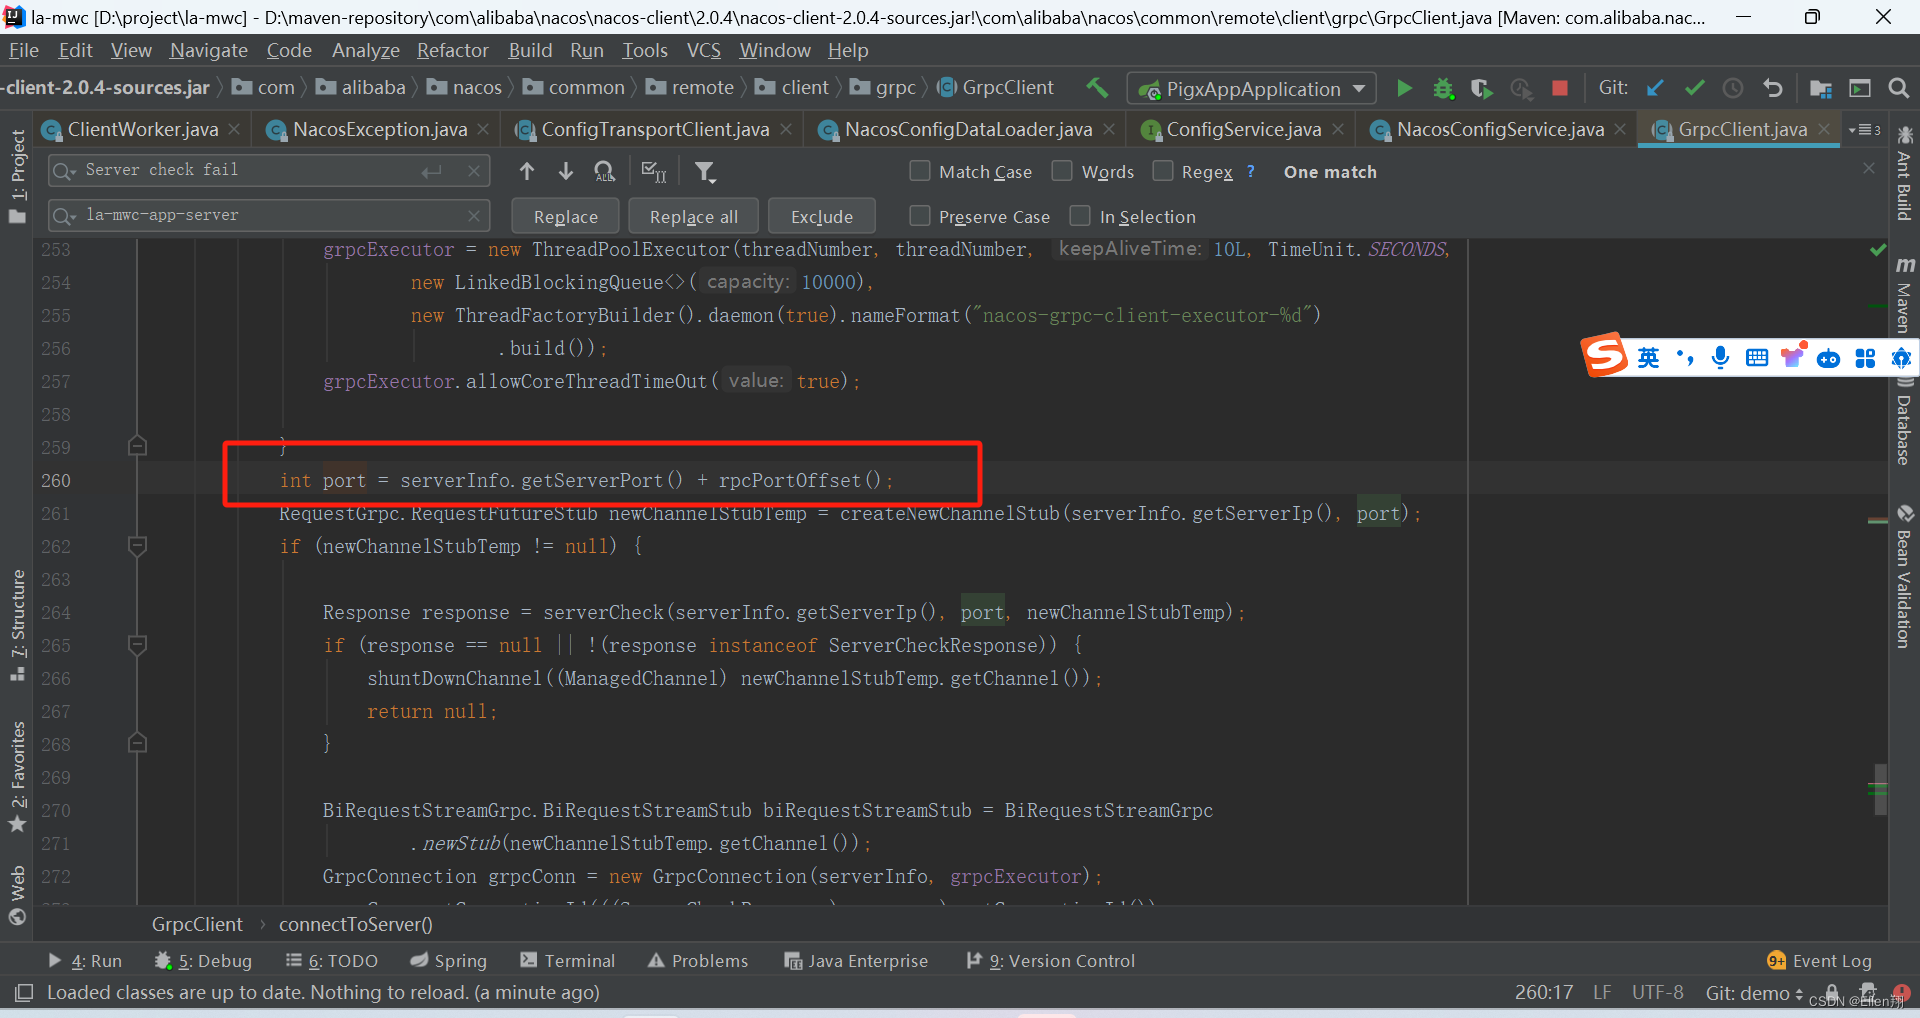
Task: Click the UTF-8 encoding in status bar
Action: tap(1657, 993)
